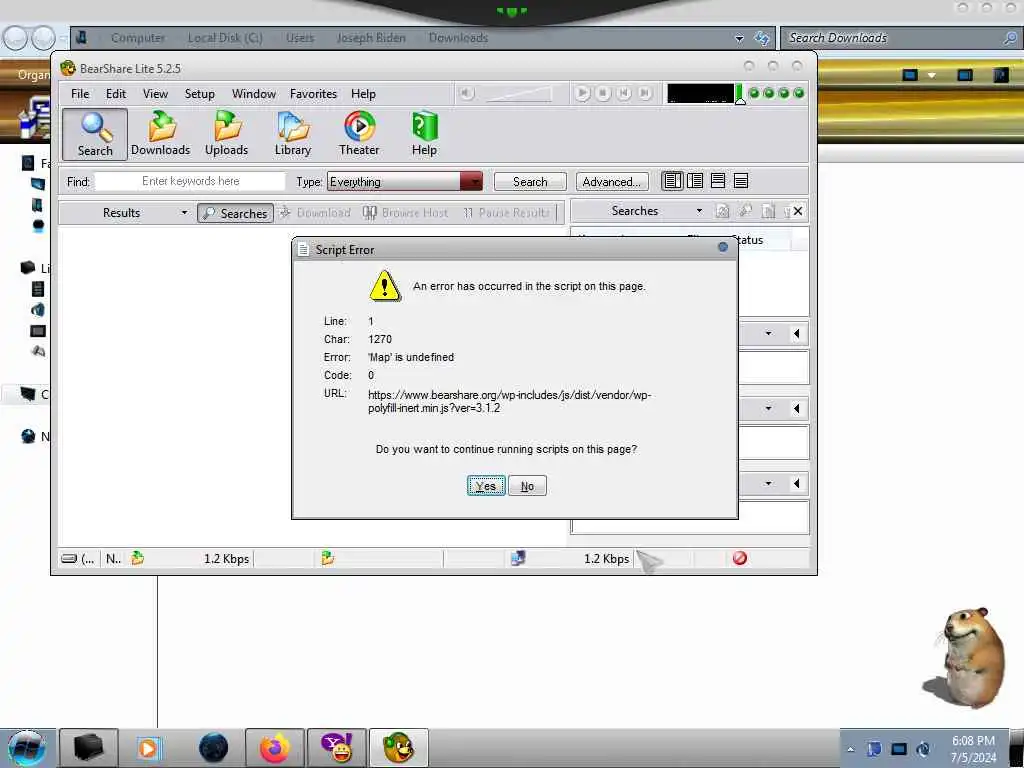
Task: Toggle the Searches button in results toolbar
Action: 236,214
